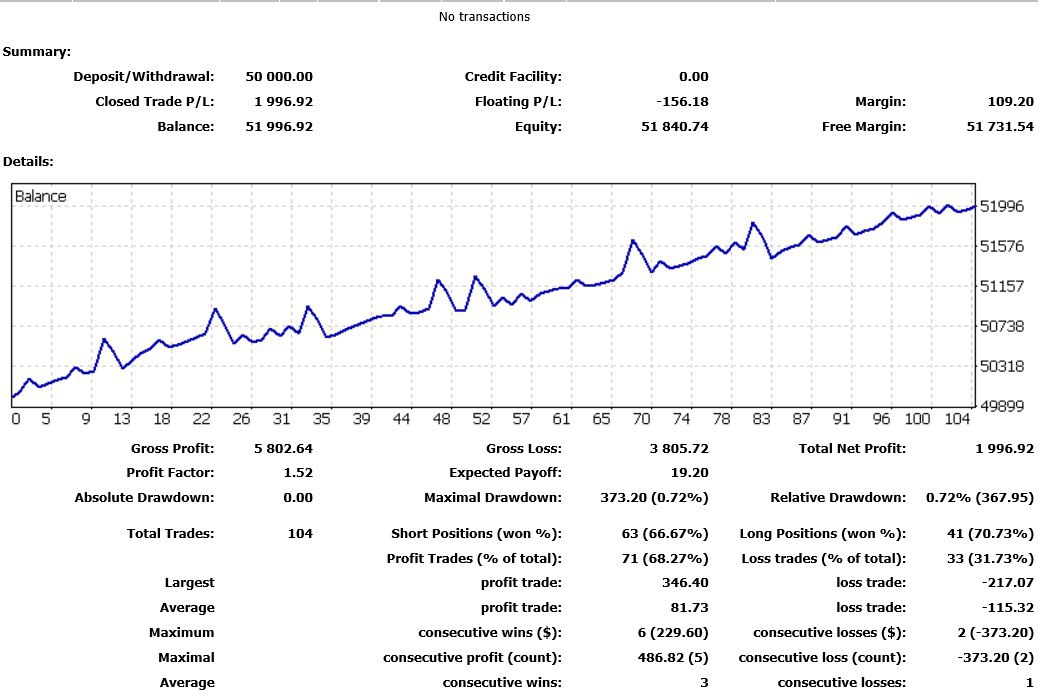Click the Balance chart title label
The image size is (1063, 698).
[x=41, y=197]
